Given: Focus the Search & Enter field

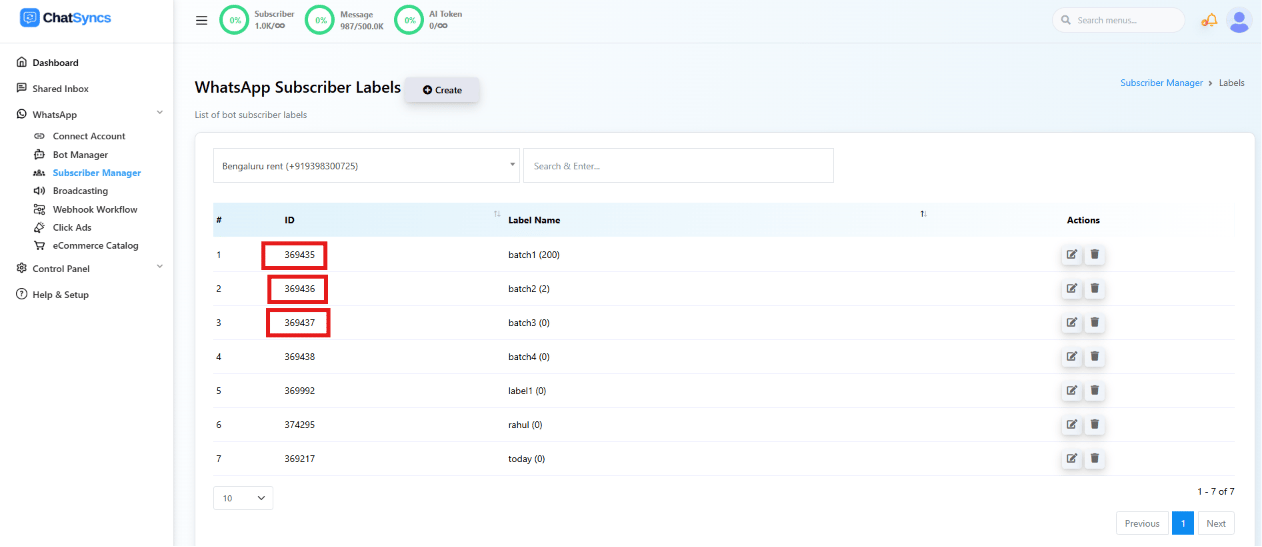Looking at the screenshot, I should [x=678, y=166].
